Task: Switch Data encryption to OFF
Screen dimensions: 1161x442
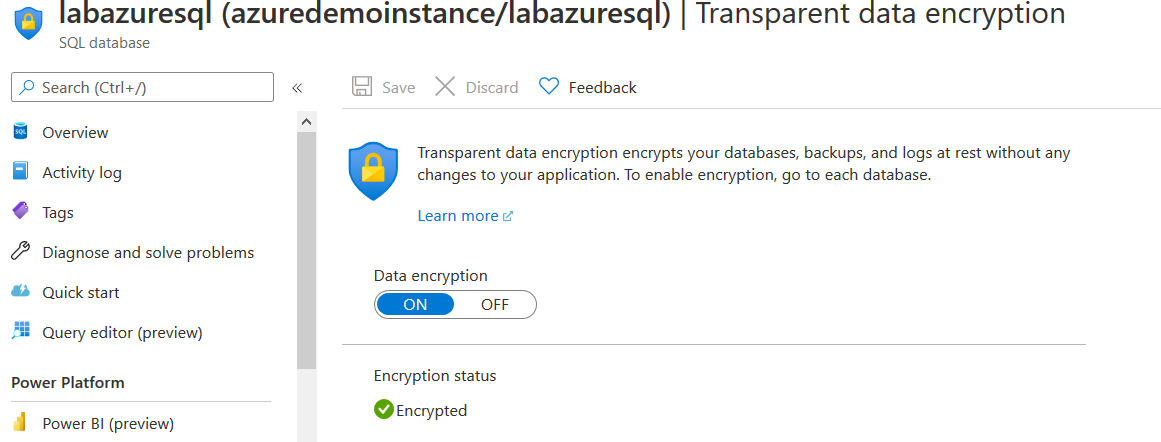Action: [x=495, y=305]
